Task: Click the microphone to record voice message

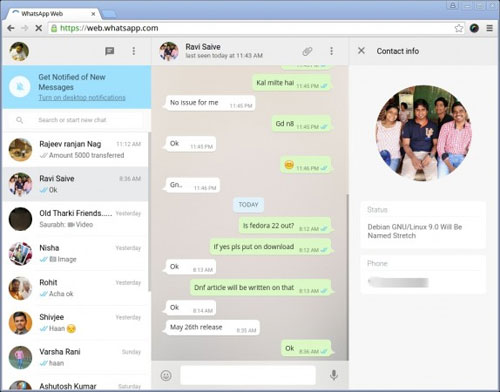Action: coord(333,375)
